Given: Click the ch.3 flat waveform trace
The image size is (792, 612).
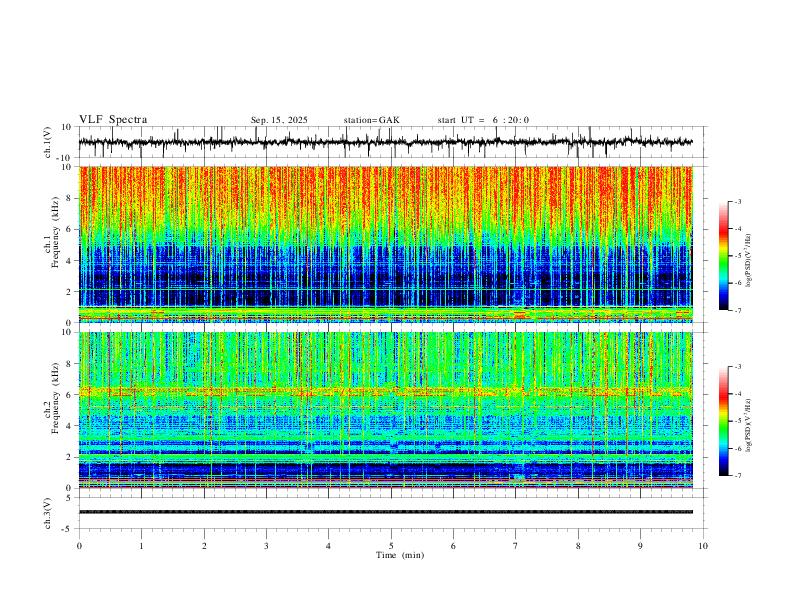Looking at the screenshot, I should coord(385,512).
